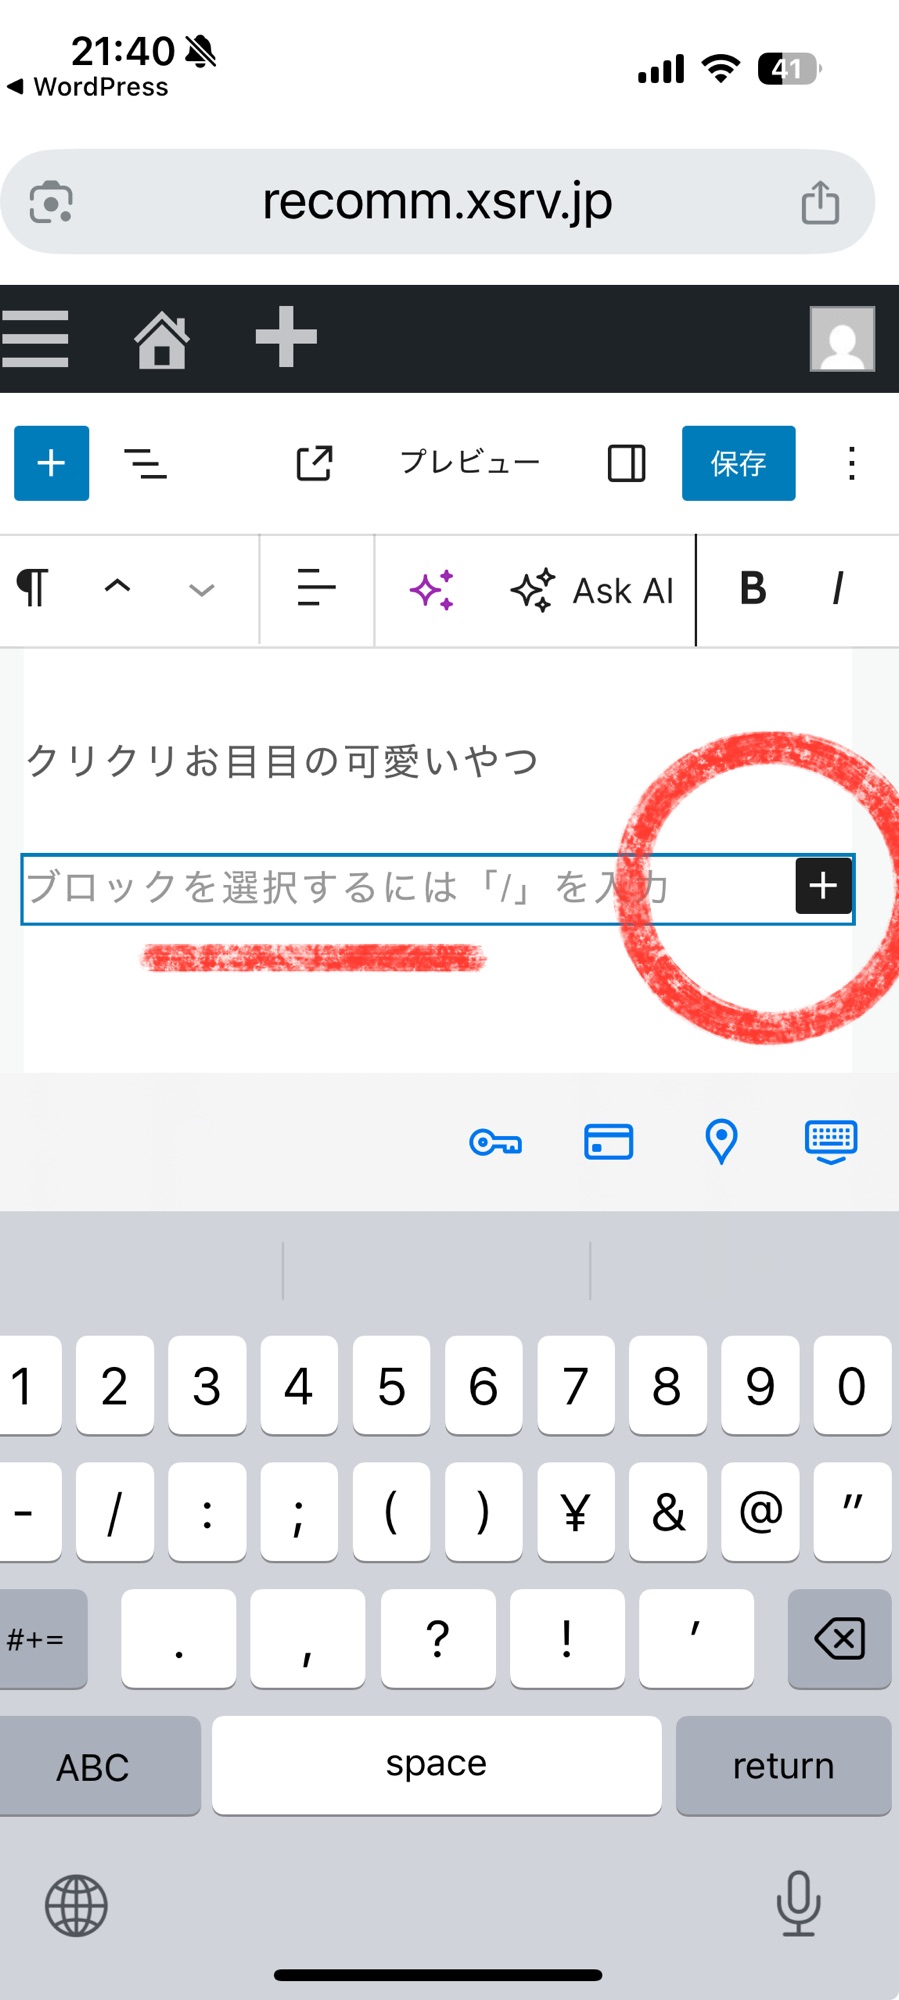Tap the number 5 key
Image resolution: width=899 pixels, height=2000 pixels.
coord(391,1385)
